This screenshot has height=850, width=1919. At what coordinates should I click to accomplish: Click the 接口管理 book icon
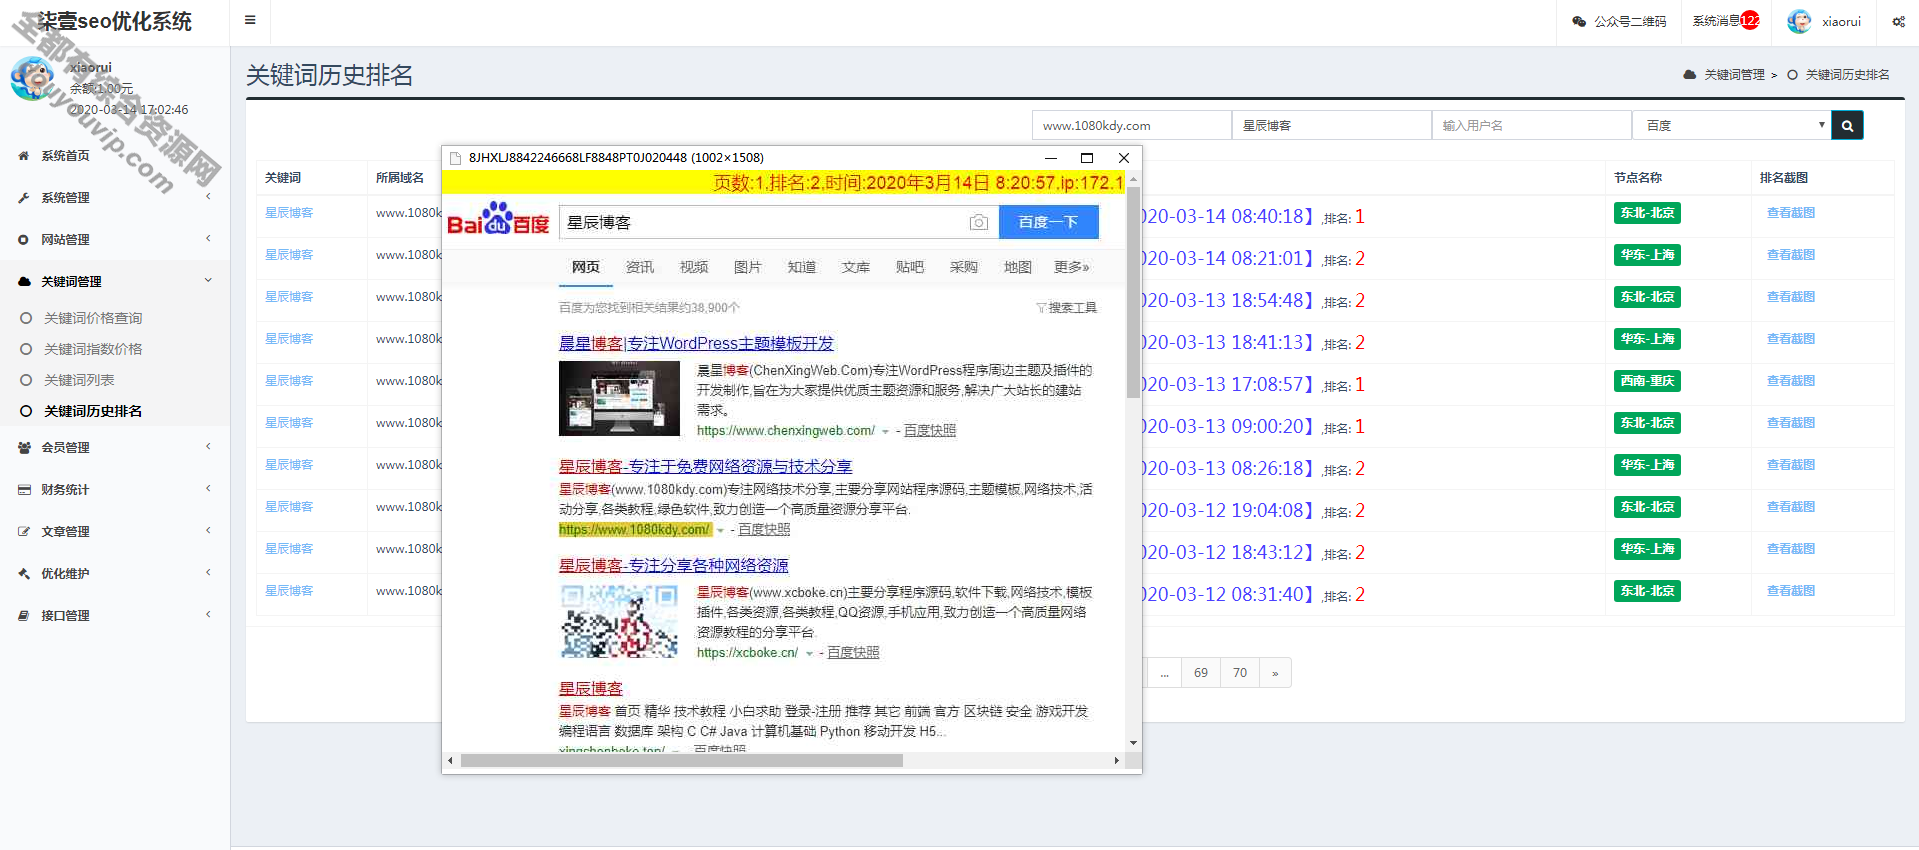point(23,615)
